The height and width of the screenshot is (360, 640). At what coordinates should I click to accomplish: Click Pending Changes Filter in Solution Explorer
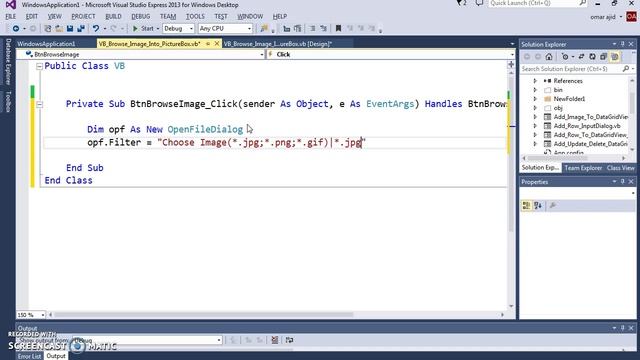565,57
